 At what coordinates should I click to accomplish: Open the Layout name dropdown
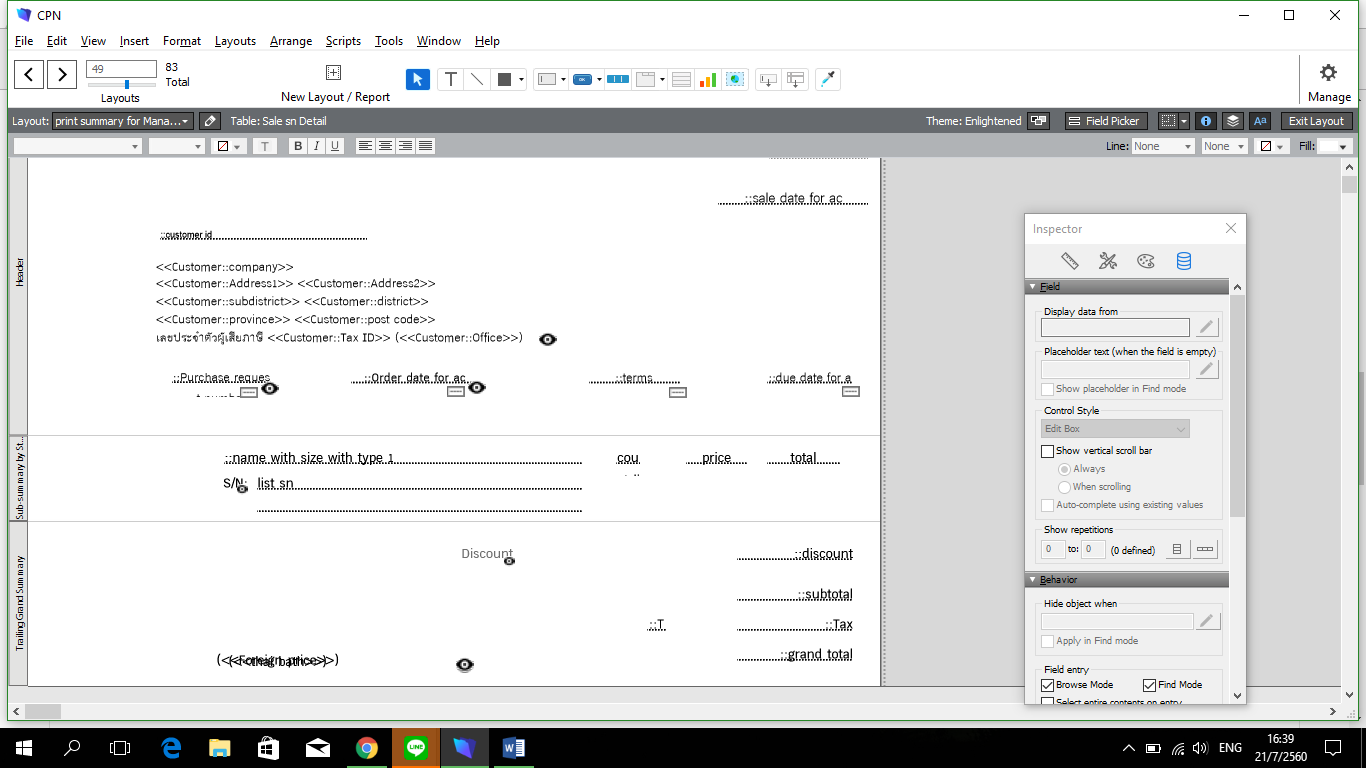click(x=123, y=121)
